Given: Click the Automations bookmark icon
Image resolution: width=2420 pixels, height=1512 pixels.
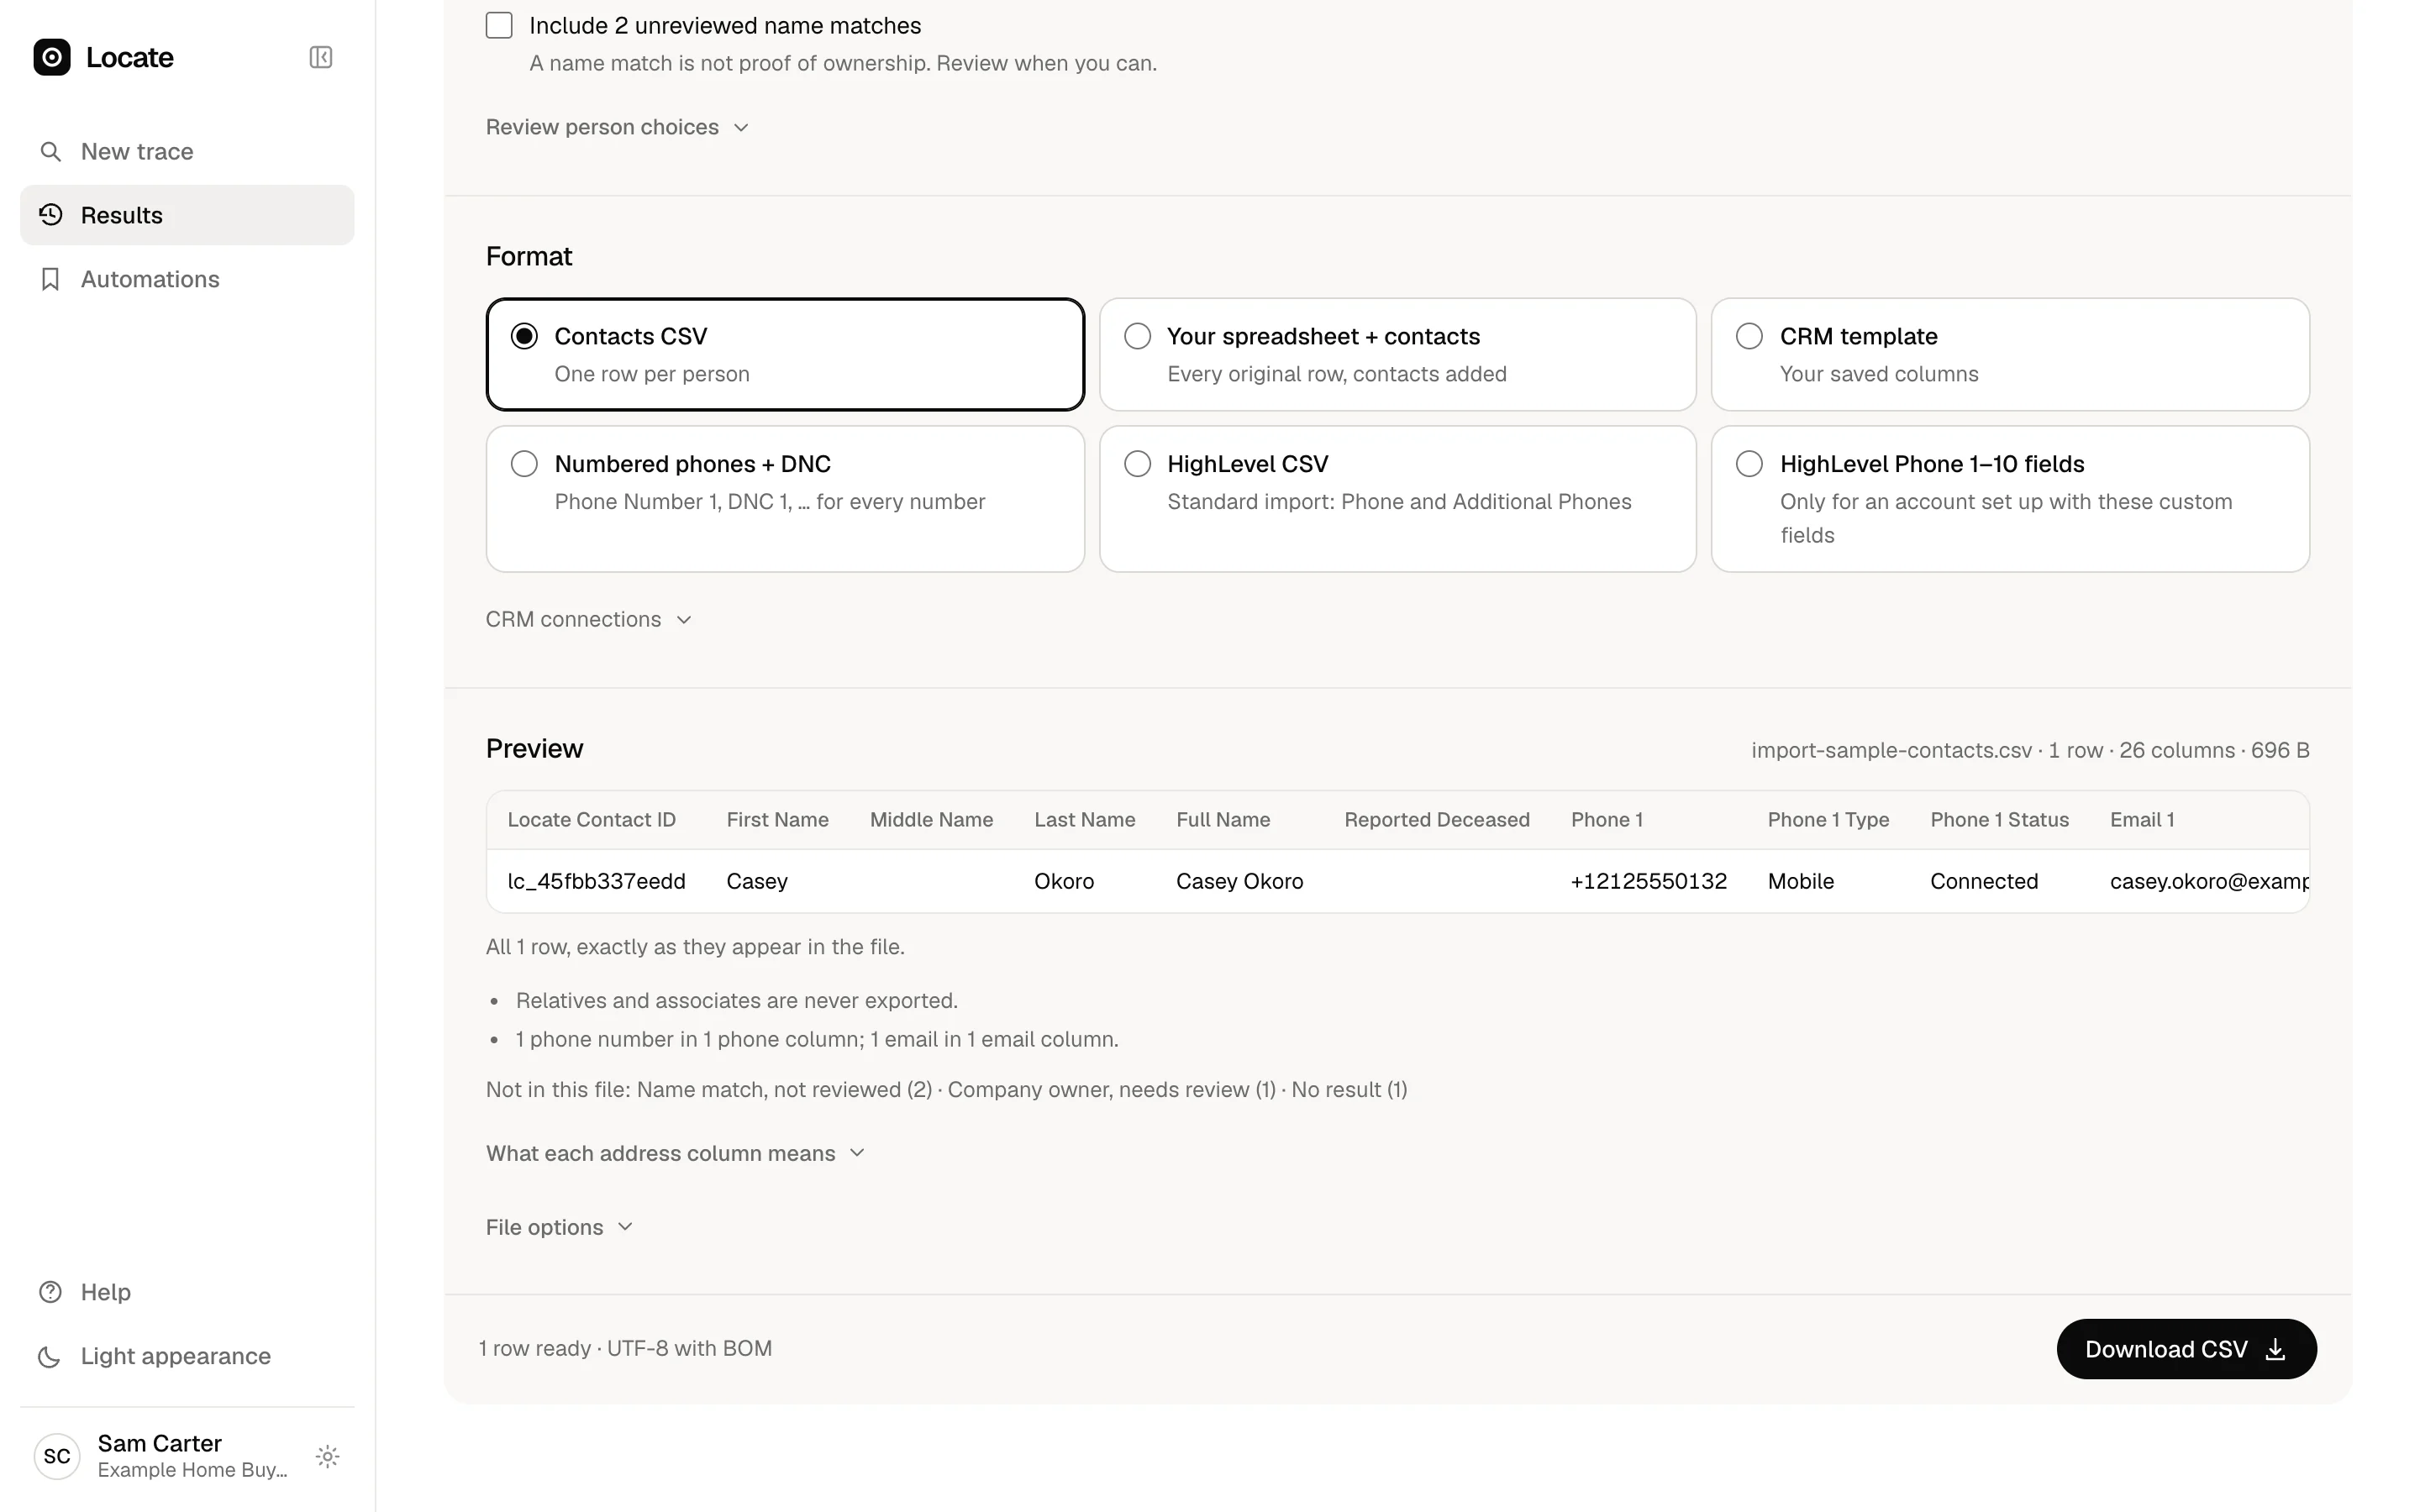Looking at the screenshot, I should click(50, 279).
